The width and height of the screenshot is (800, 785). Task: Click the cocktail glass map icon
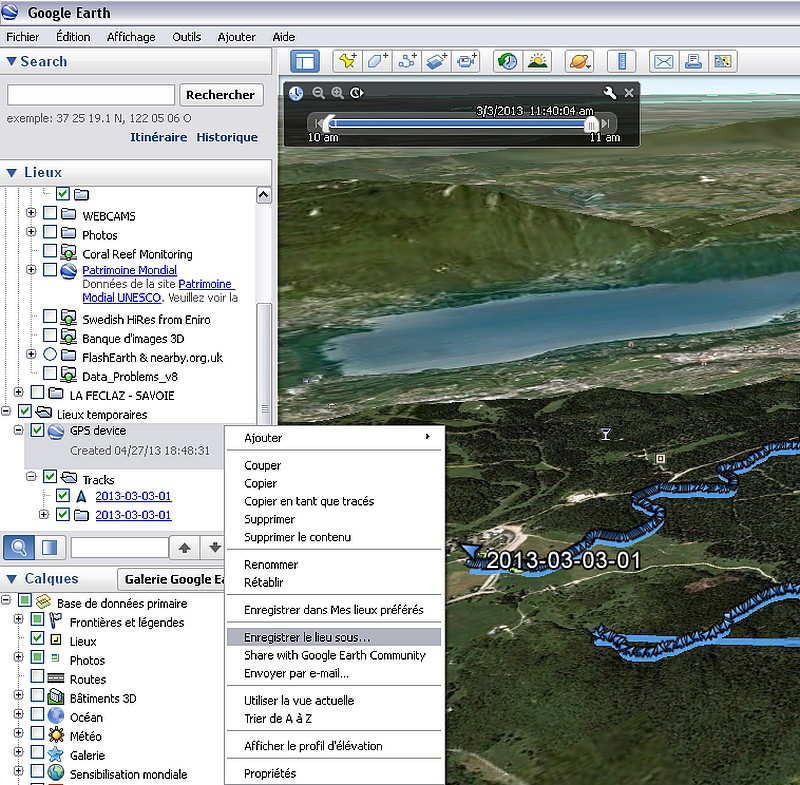[x=606, y=434]
